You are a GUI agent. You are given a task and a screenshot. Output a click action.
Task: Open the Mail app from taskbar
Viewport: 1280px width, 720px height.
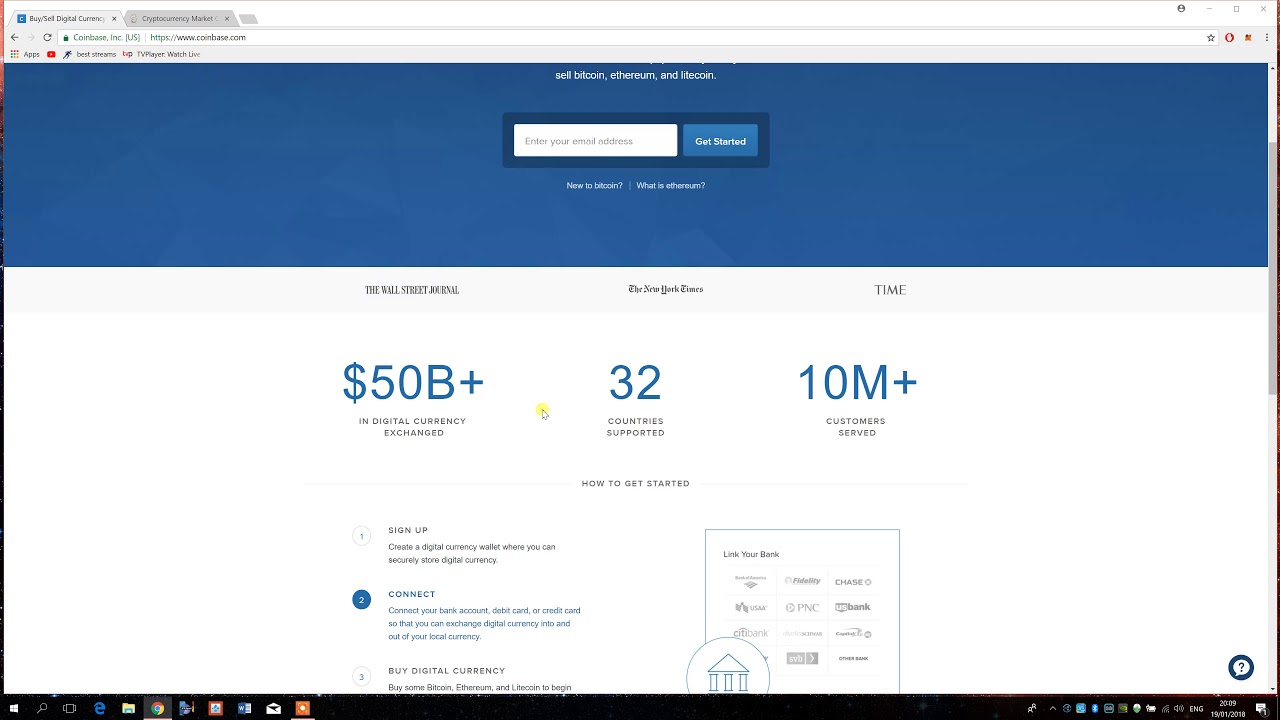pos(273,708)
